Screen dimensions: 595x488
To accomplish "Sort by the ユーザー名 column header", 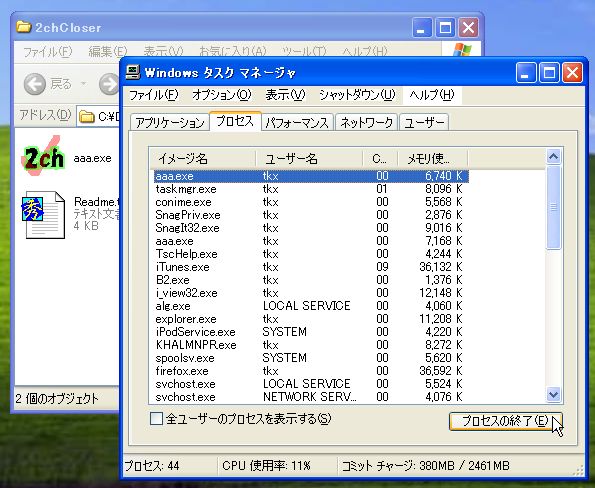I will (x=309, y=159).
